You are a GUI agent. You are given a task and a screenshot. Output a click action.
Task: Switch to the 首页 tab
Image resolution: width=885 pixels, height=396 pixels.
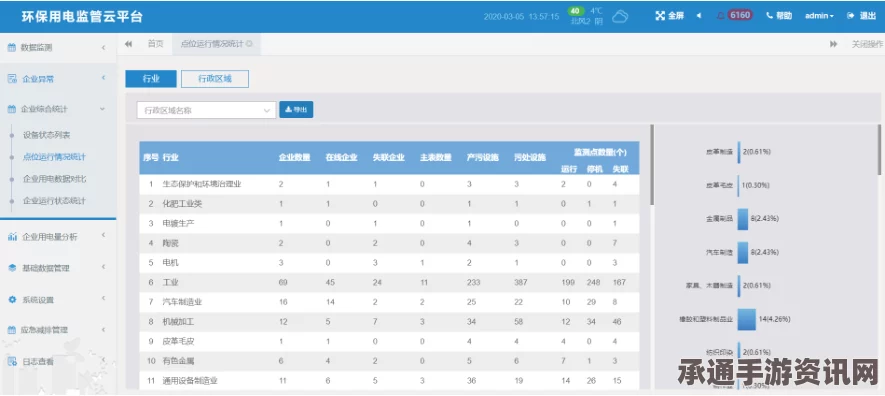155,44
